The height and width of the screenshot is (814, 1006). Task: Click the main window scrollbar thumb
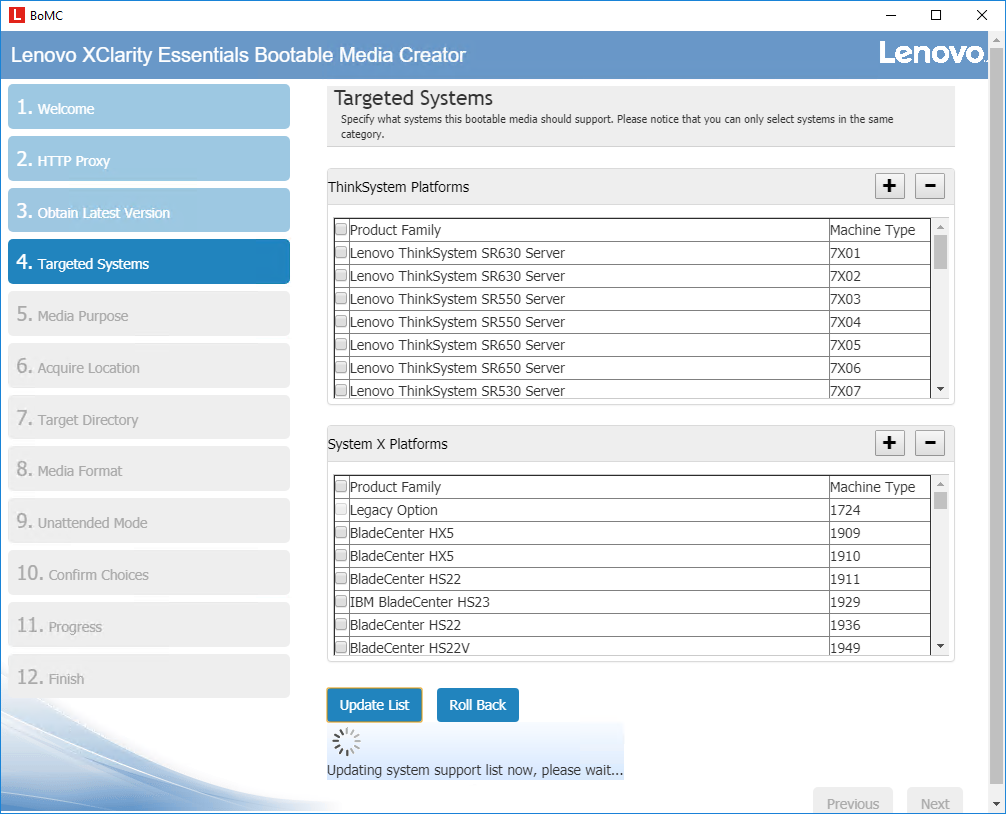(x=996, y=416)
